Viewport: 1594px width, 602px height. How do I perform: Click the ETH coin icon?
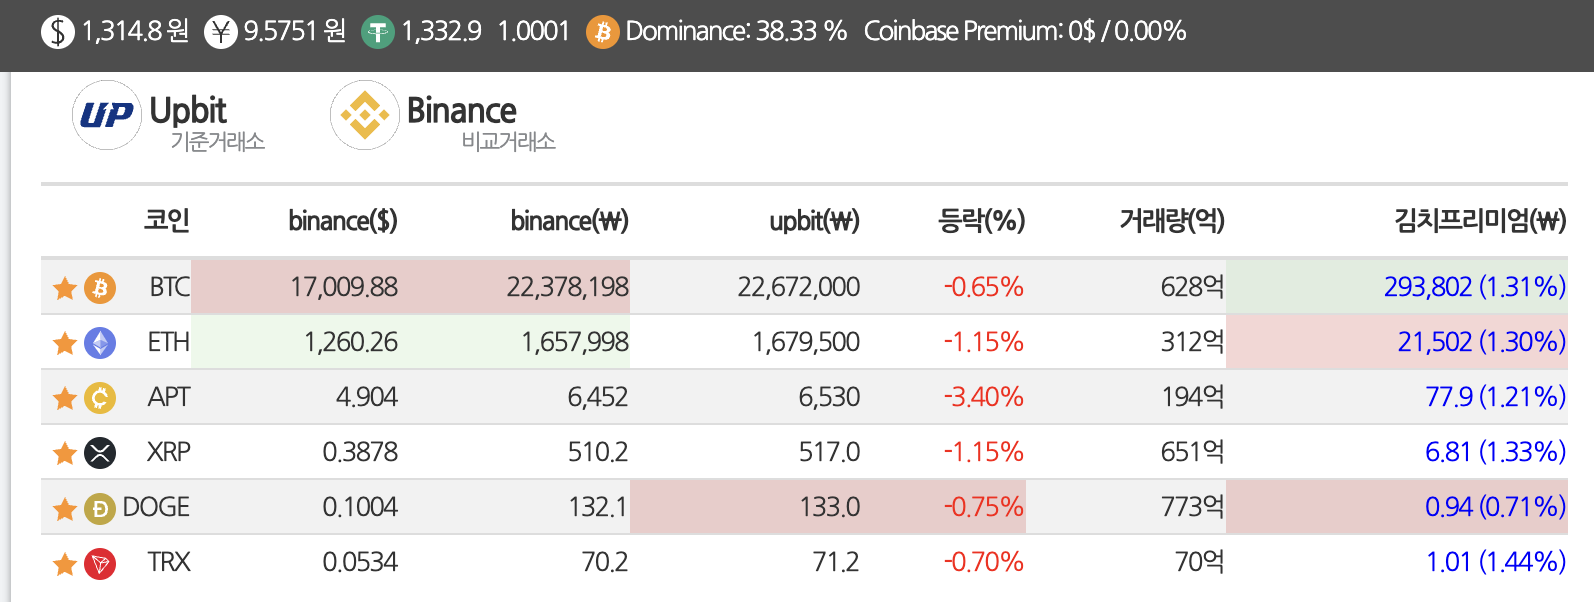[100, 343]
